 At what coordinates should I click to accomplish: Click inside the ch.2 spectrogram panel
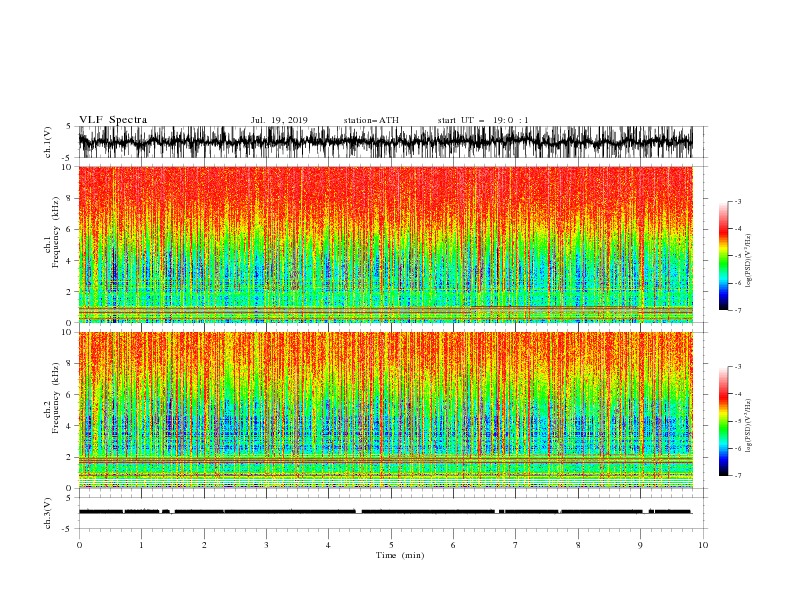(385, 410)
